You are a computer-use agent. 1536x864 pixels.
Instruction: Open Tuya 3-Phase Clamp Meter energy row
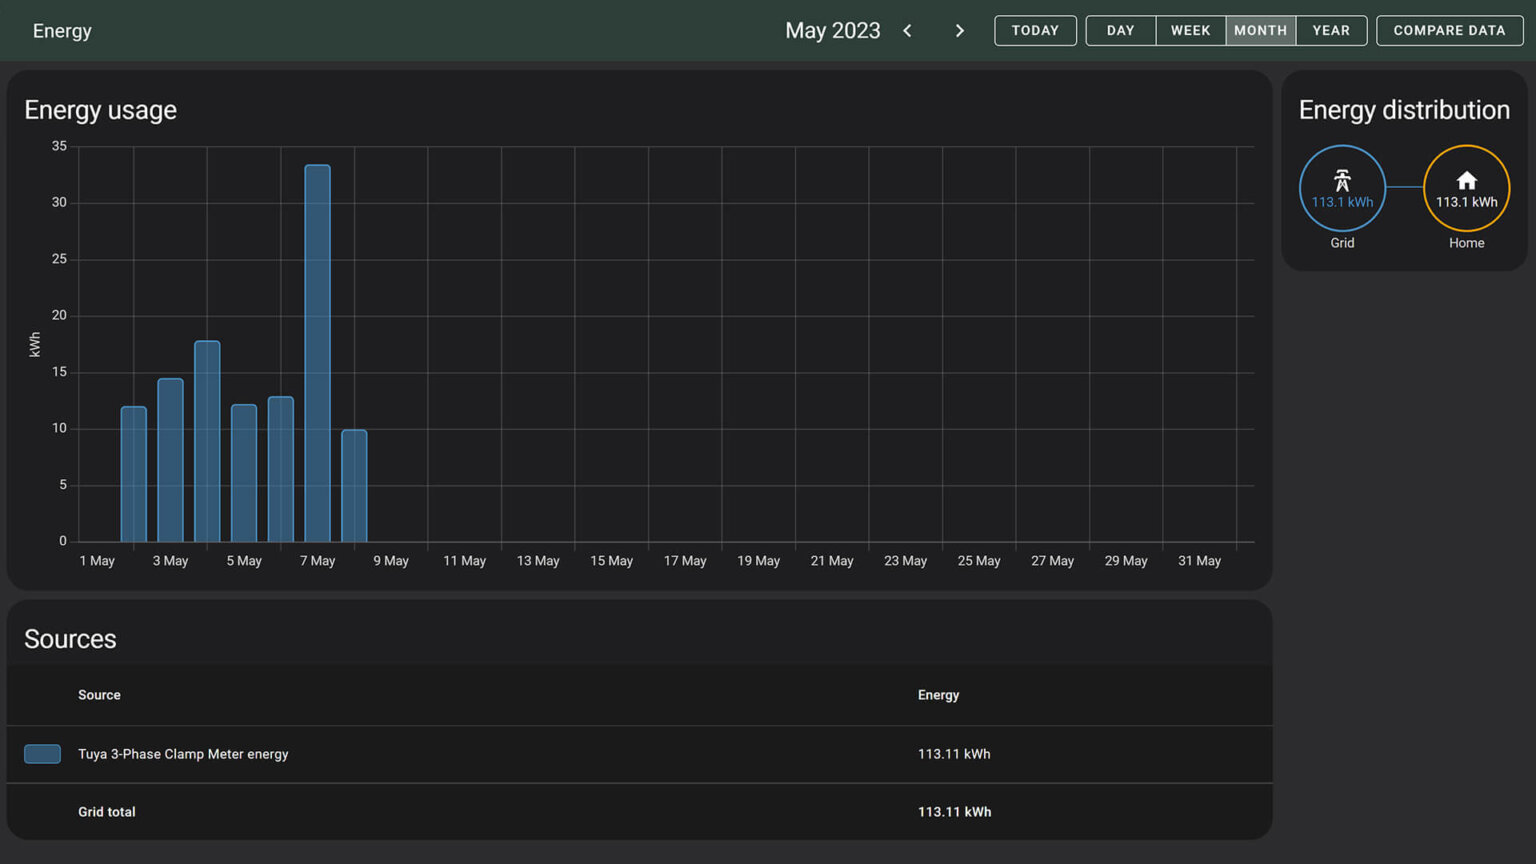pos(183,754)
